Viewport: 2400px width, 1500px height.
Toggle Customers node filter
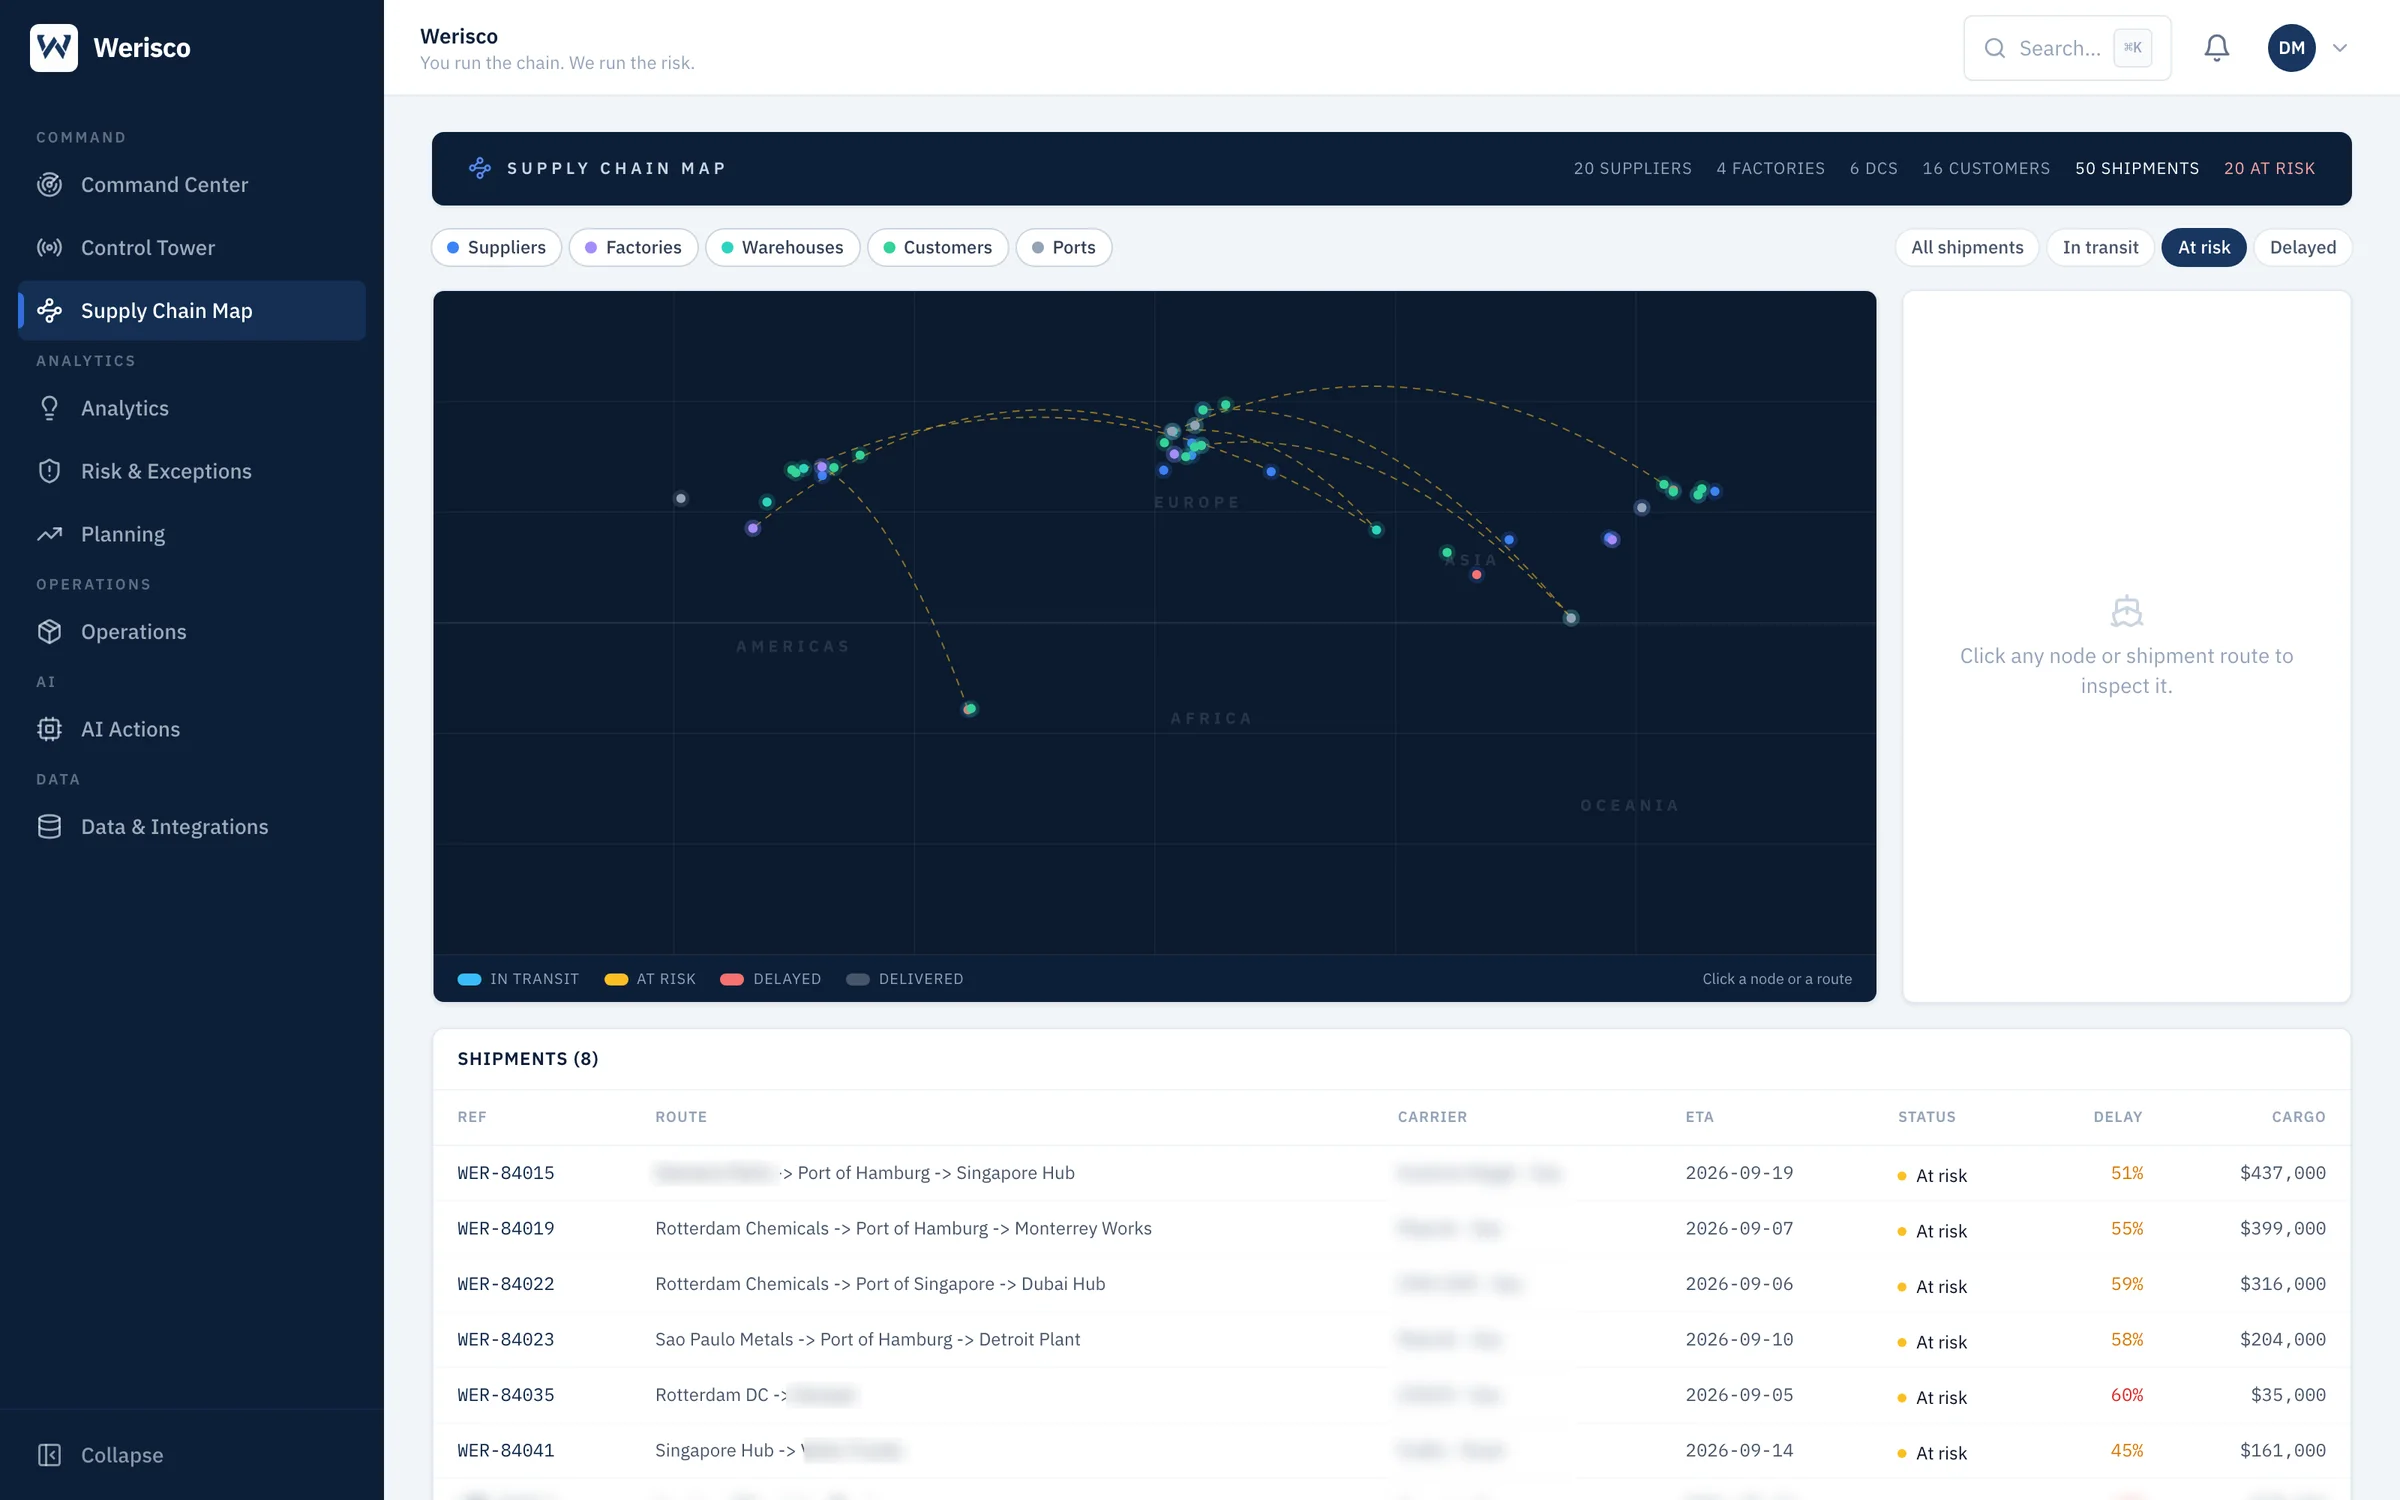coord(937,247)
